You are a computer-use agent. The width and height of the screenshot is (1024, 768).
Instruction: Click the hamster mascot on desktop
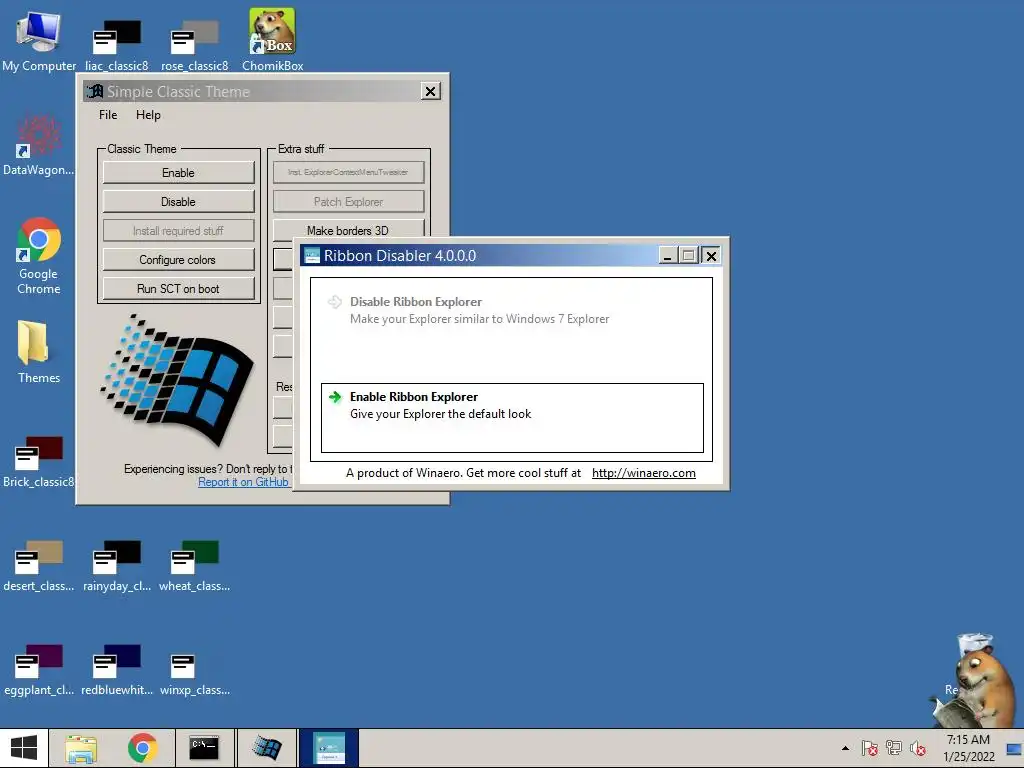pos(974,680)
